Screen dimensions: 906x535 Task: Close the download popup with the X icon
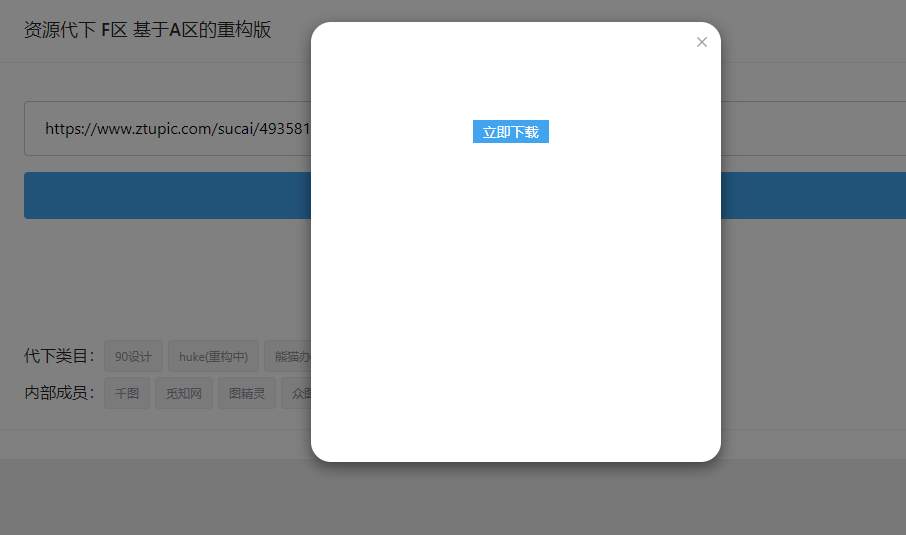(701, 42)
